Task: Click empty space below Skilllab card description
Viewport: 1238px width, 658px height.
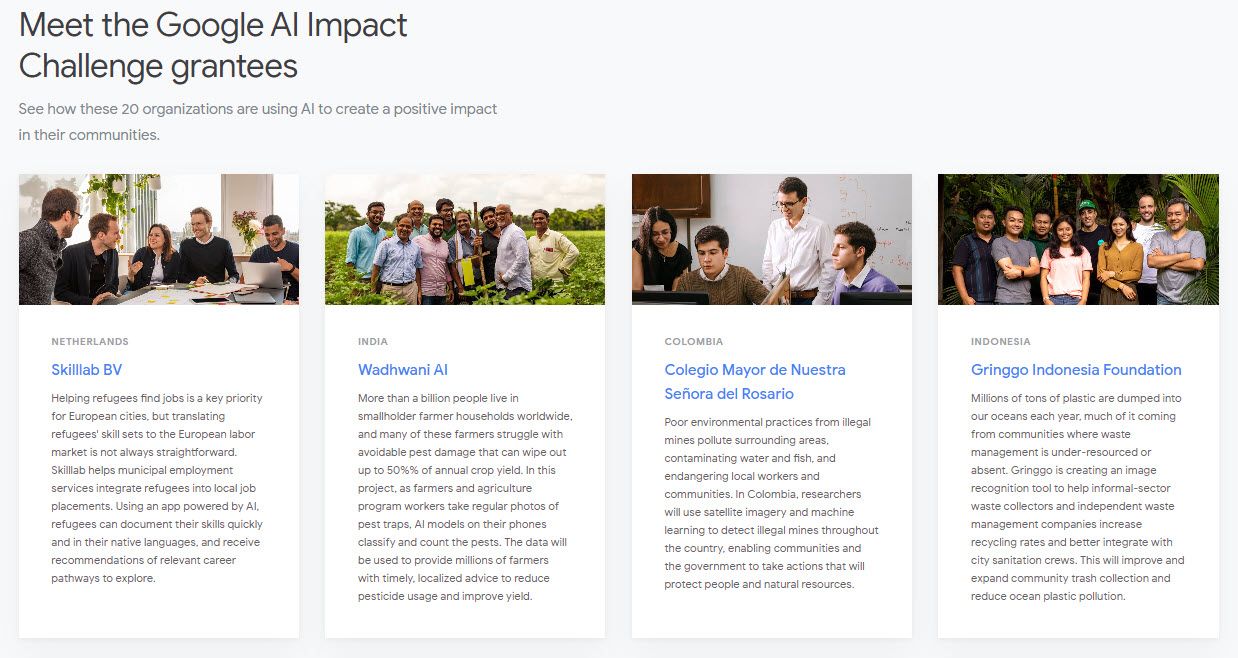Action: pyautogui.click(x=158, y=612)
